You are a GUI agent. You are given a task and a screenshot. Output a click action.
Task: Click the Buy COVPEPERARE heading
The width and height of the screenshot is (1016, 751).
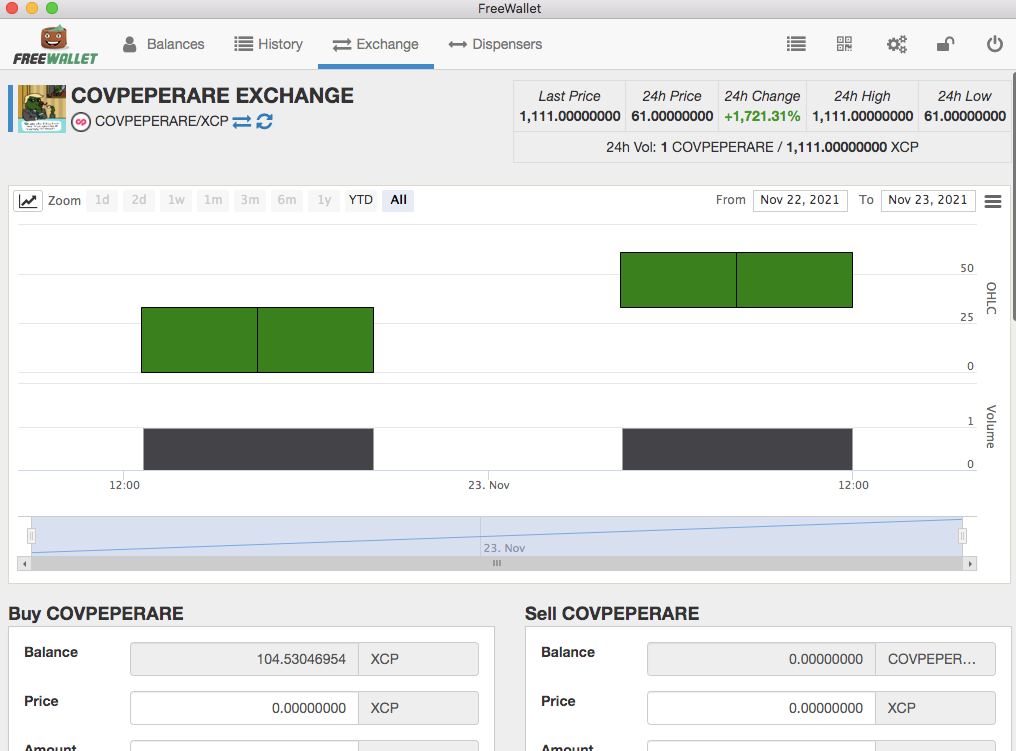tap(96, 614)
